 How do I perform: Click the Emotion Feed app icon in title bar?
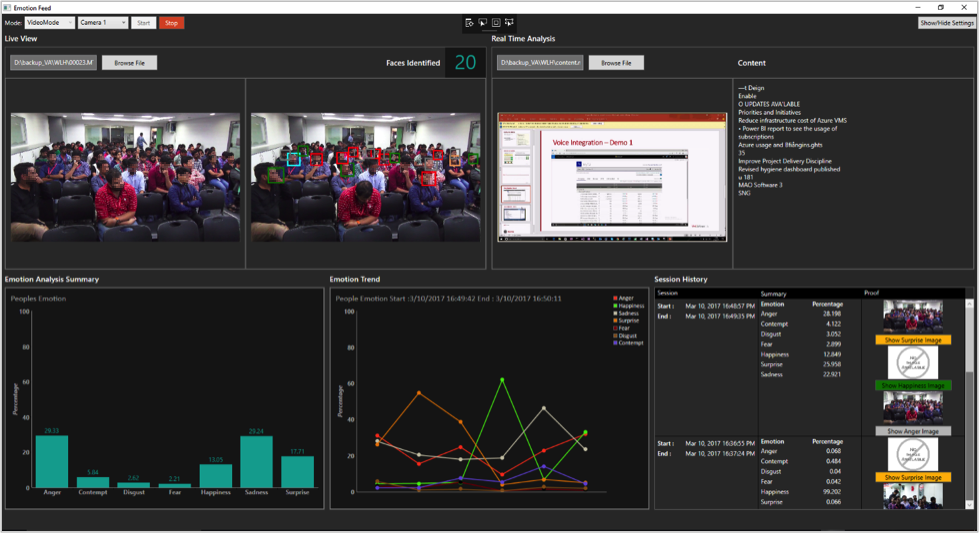click(x=7, y=7)
